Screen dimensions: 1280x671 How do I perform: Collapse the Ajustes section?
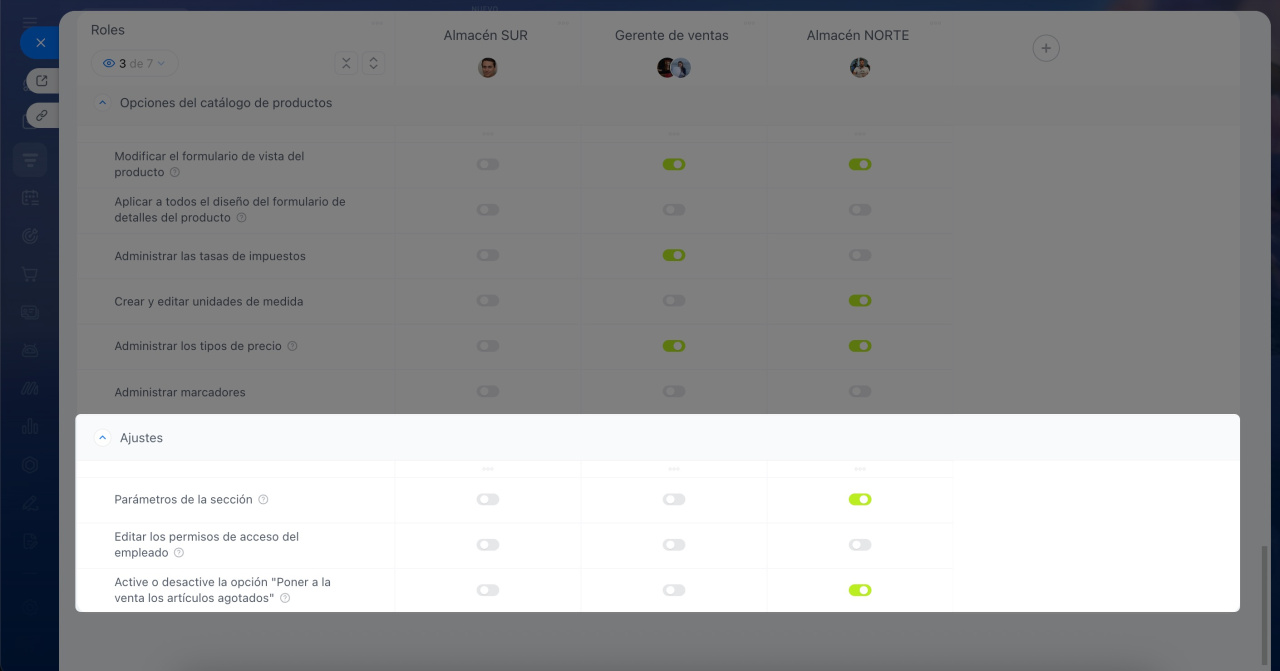click(102, 438)
